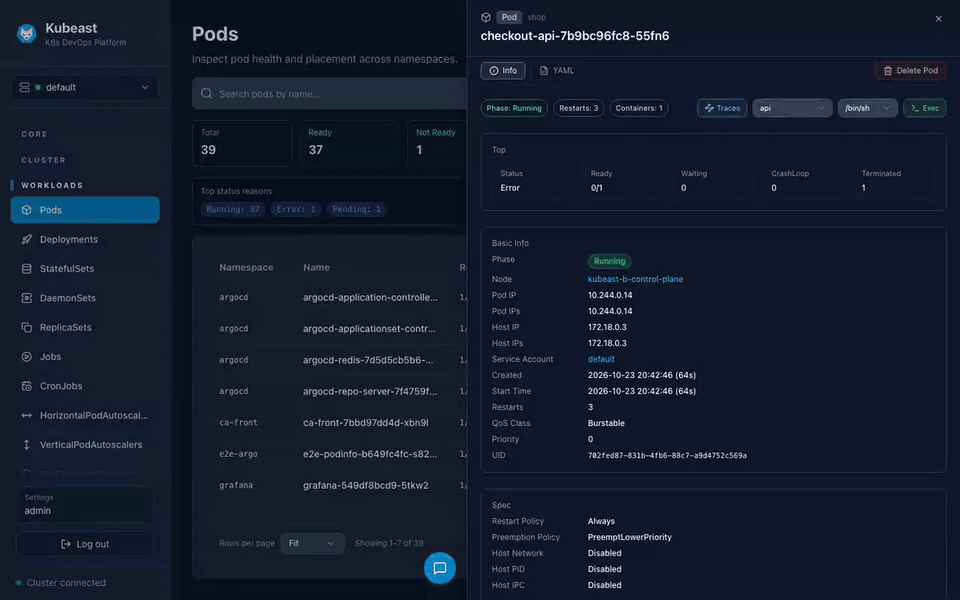This screenshot has width=960, height=600.
Task: Click the Containers: 1 badge
Action: pos(639,108)
